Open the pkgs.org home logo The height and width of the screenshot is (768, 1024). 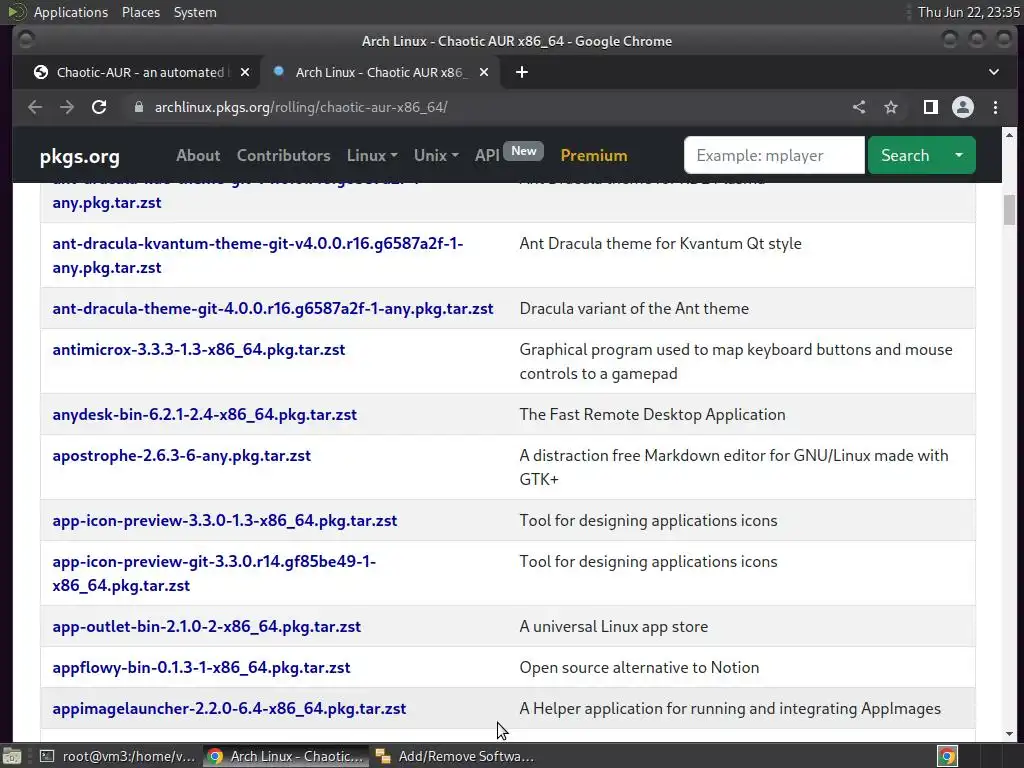(80, 156)
